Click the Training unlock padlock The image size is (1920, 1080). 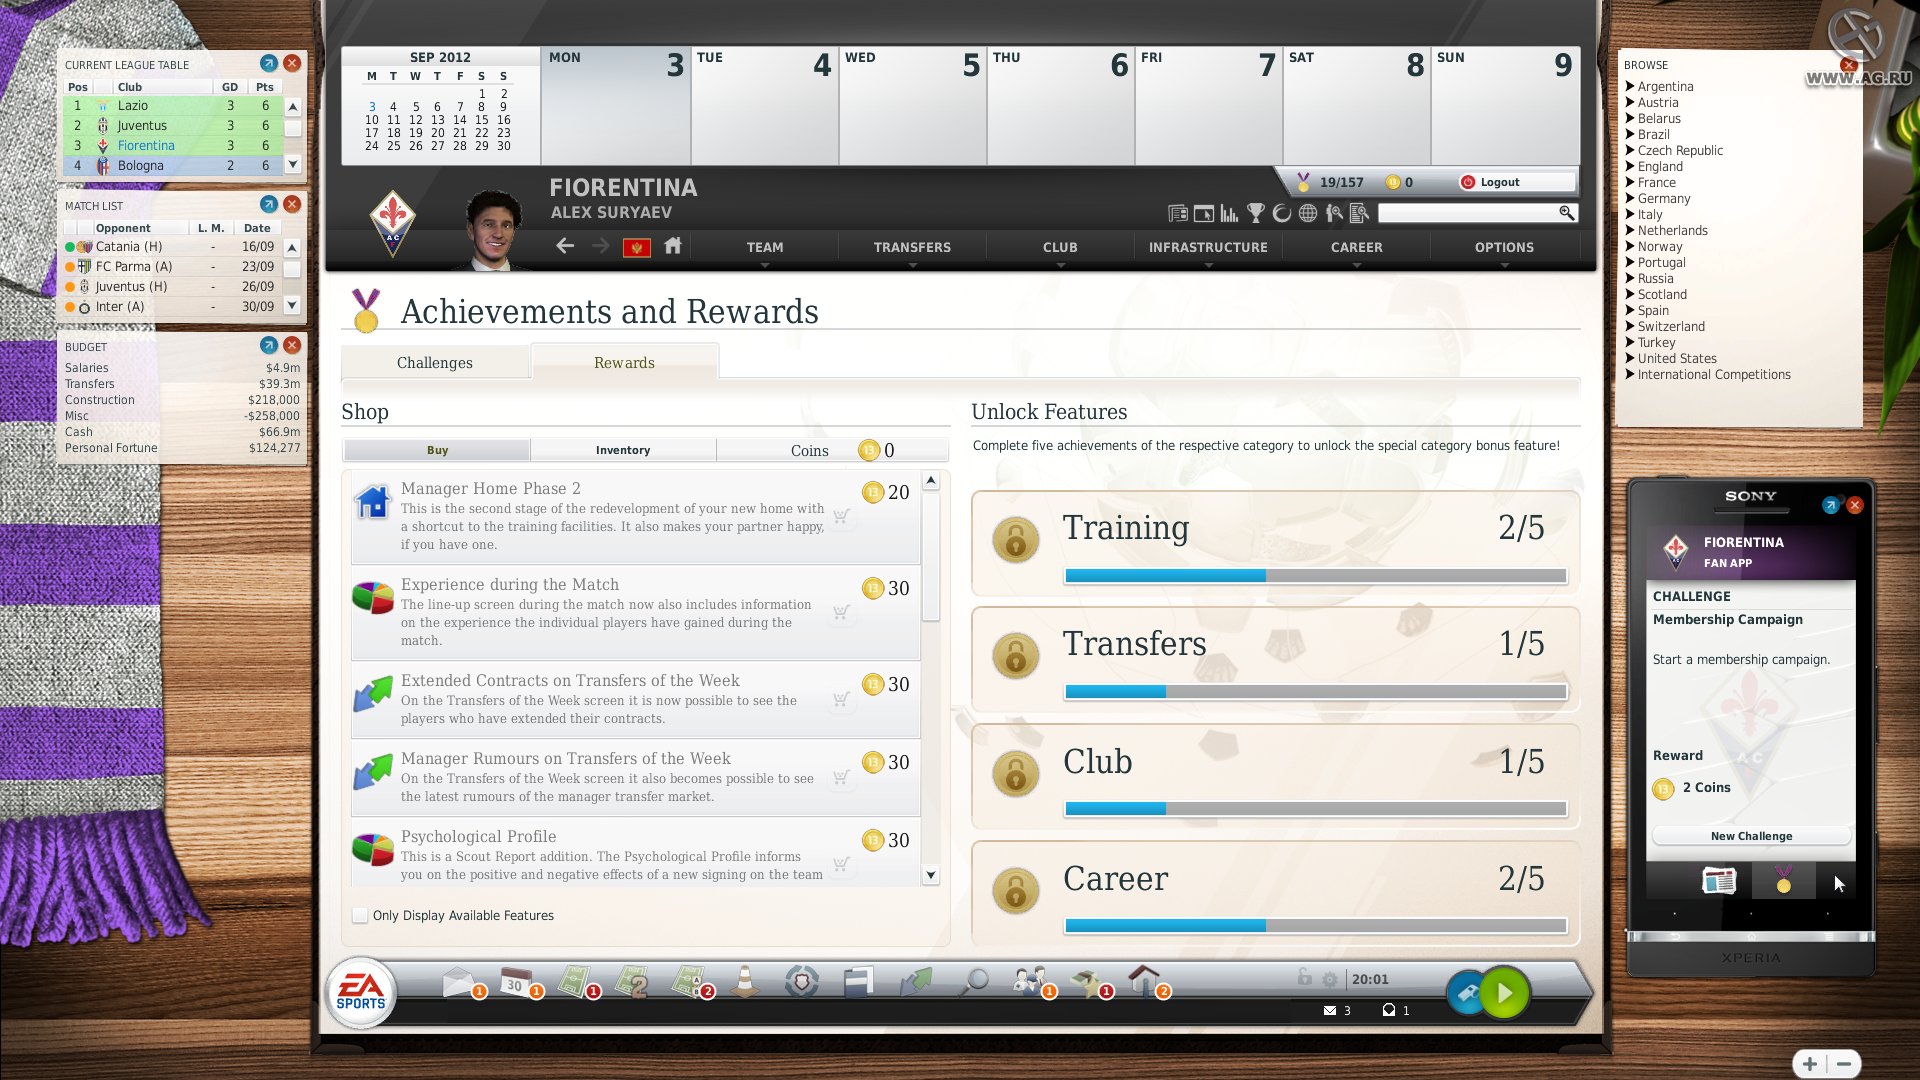click(1015, 541)
